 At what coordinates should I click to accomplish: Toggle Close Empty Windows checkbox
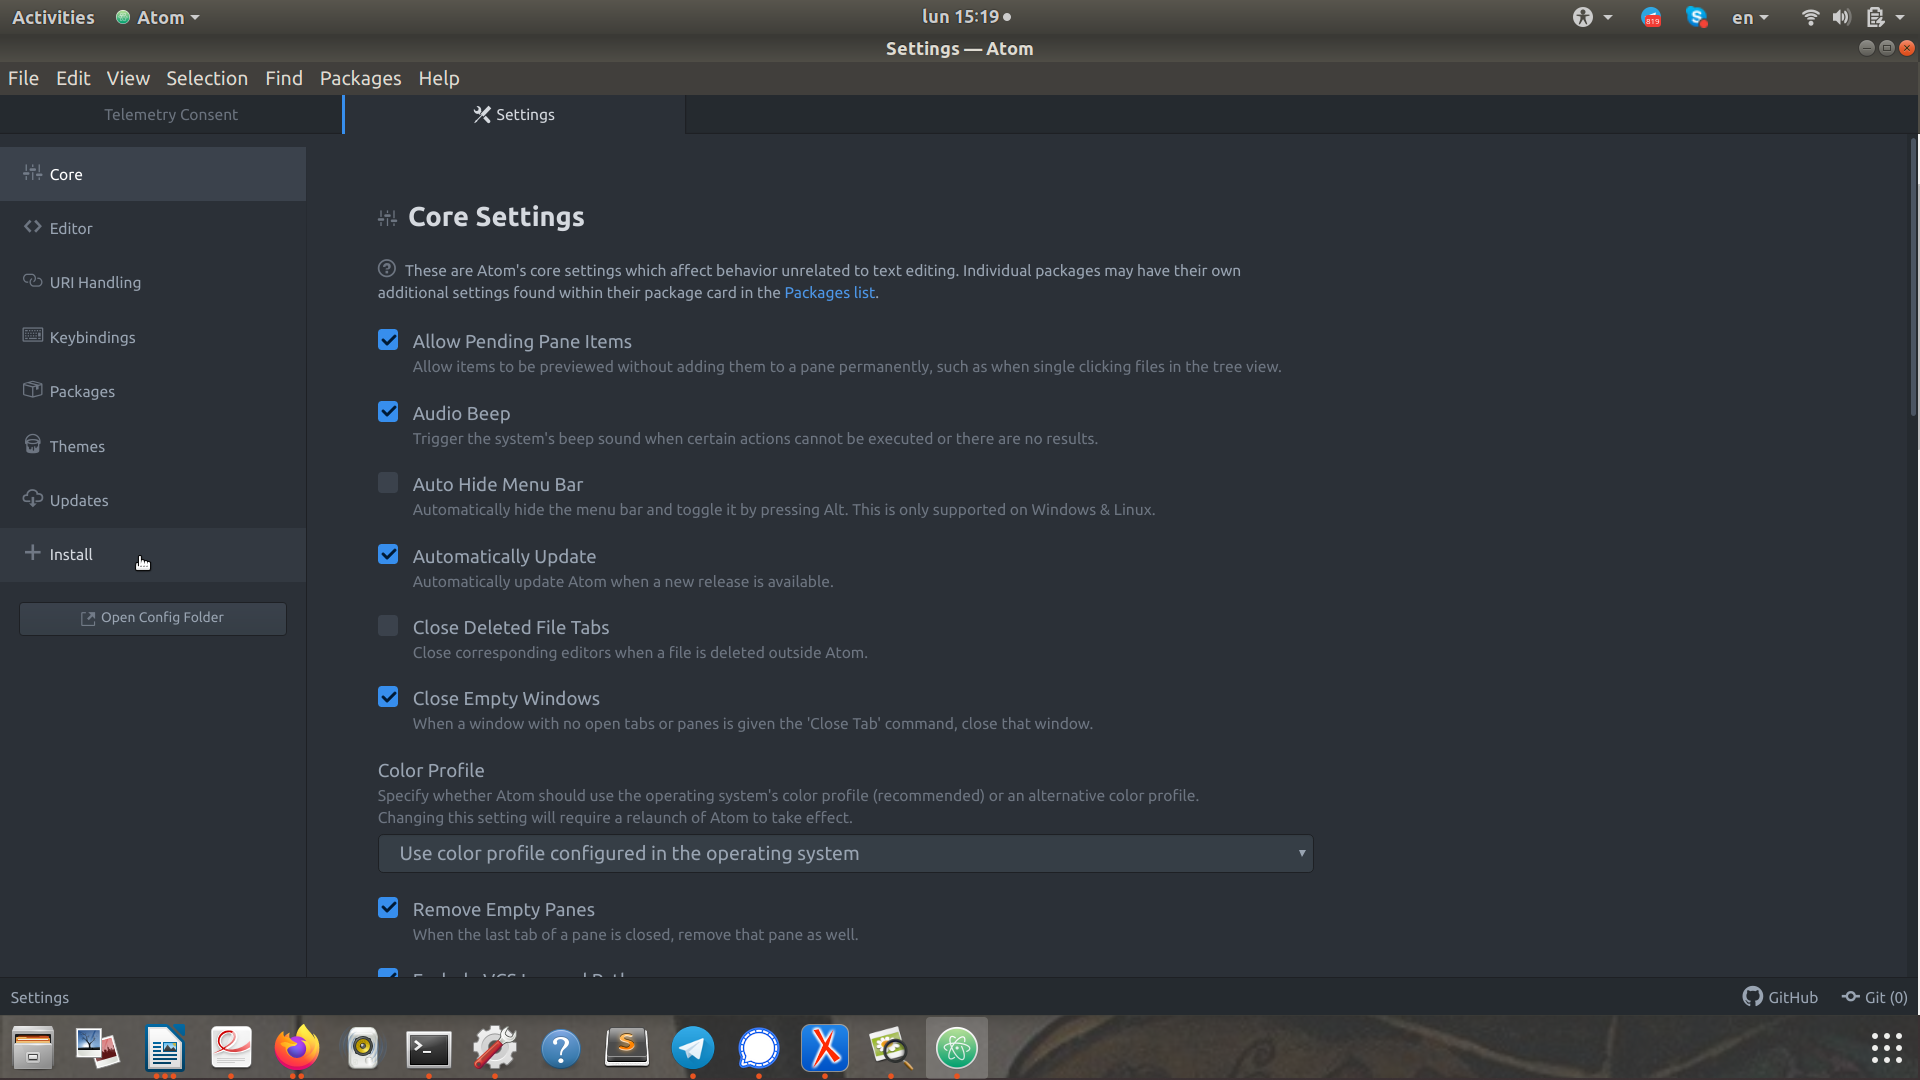pos(388,697)
